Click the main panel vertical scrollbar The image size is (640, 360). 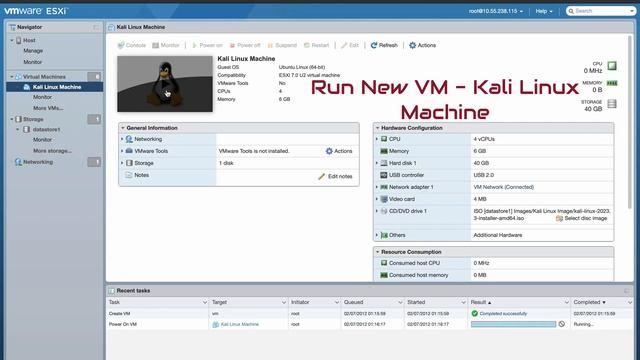pos(630,122)
